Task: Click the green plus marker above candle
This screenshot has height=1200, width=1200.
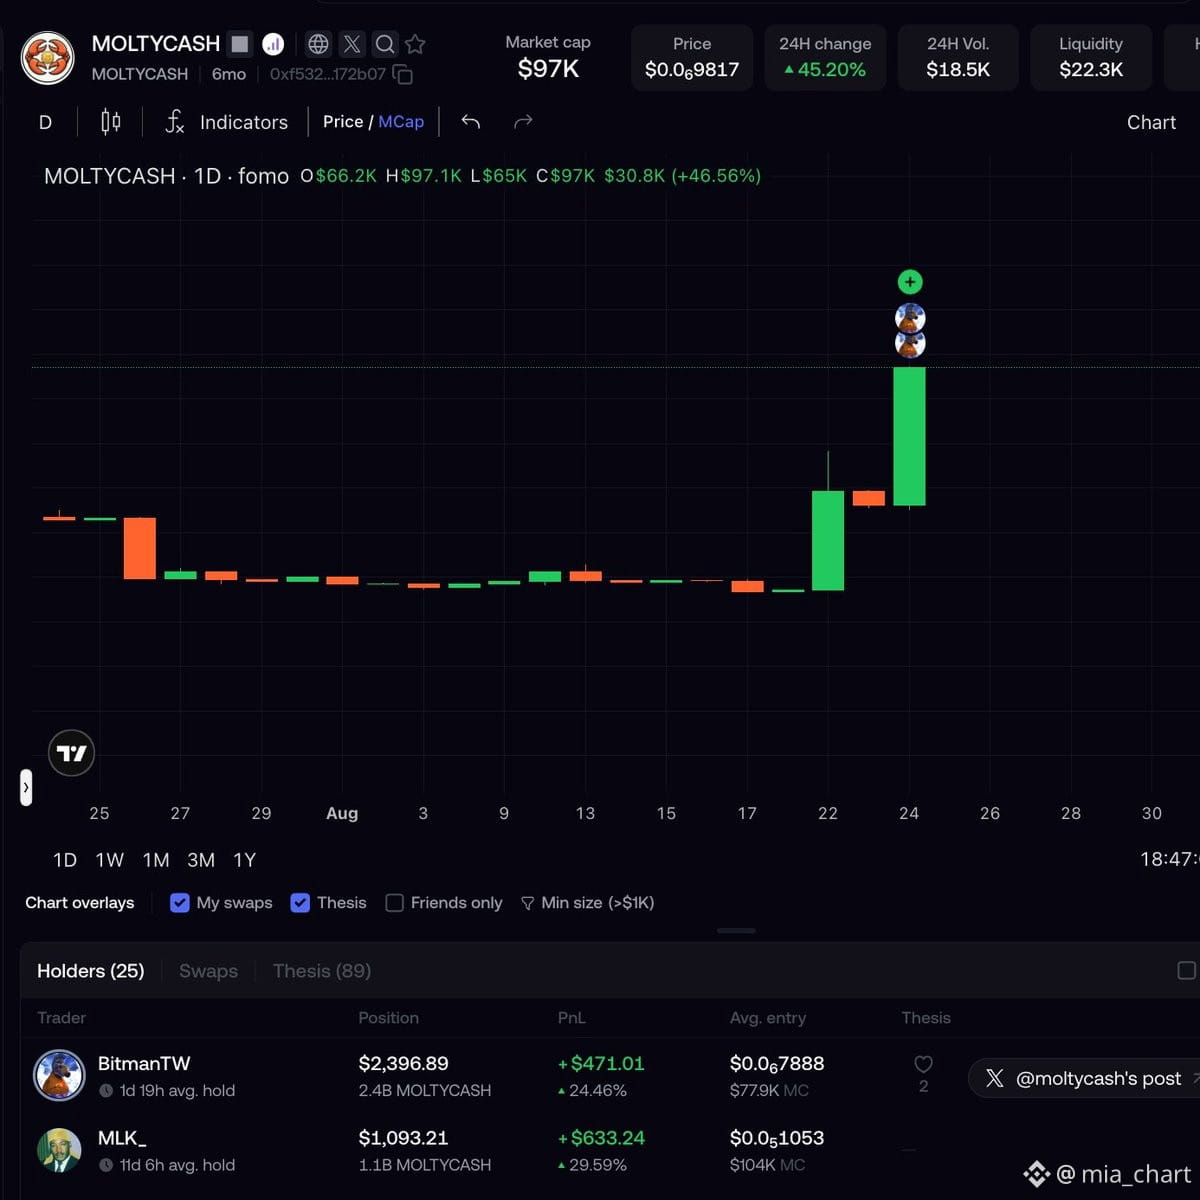Action: point(910,282)
